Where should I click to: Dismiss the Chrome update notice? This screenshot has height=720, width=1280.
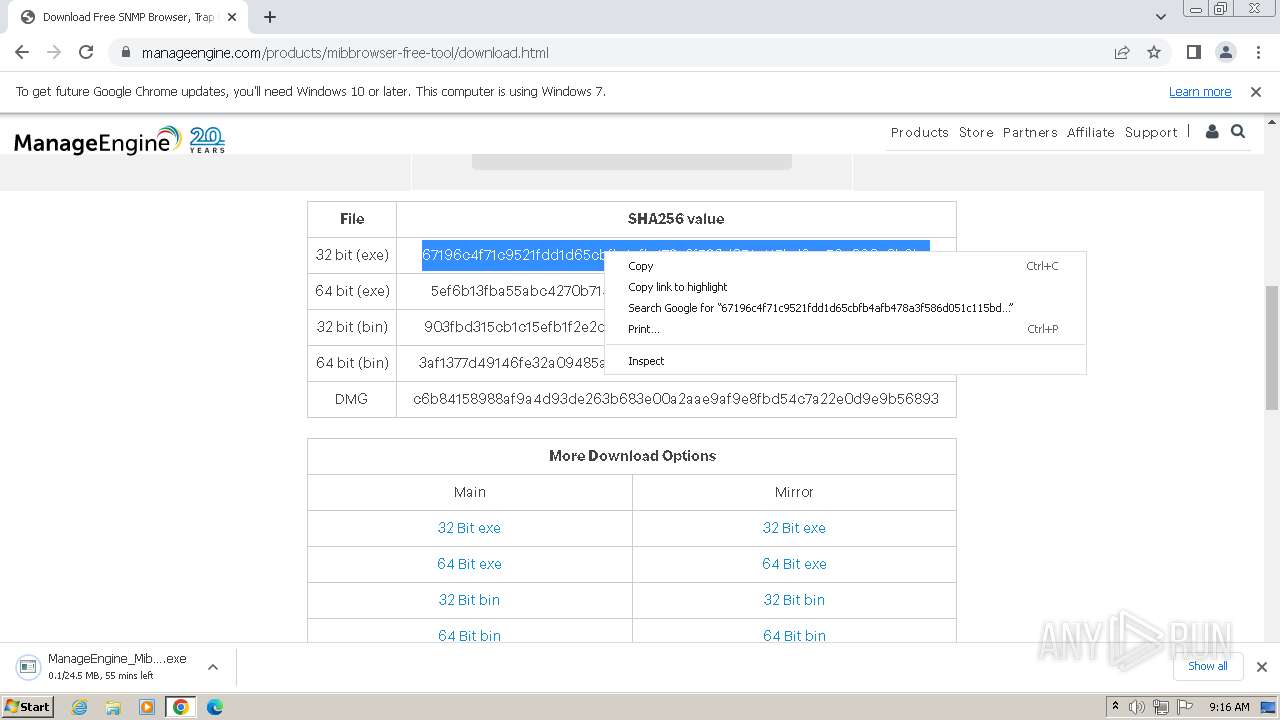click(1256, 92)
